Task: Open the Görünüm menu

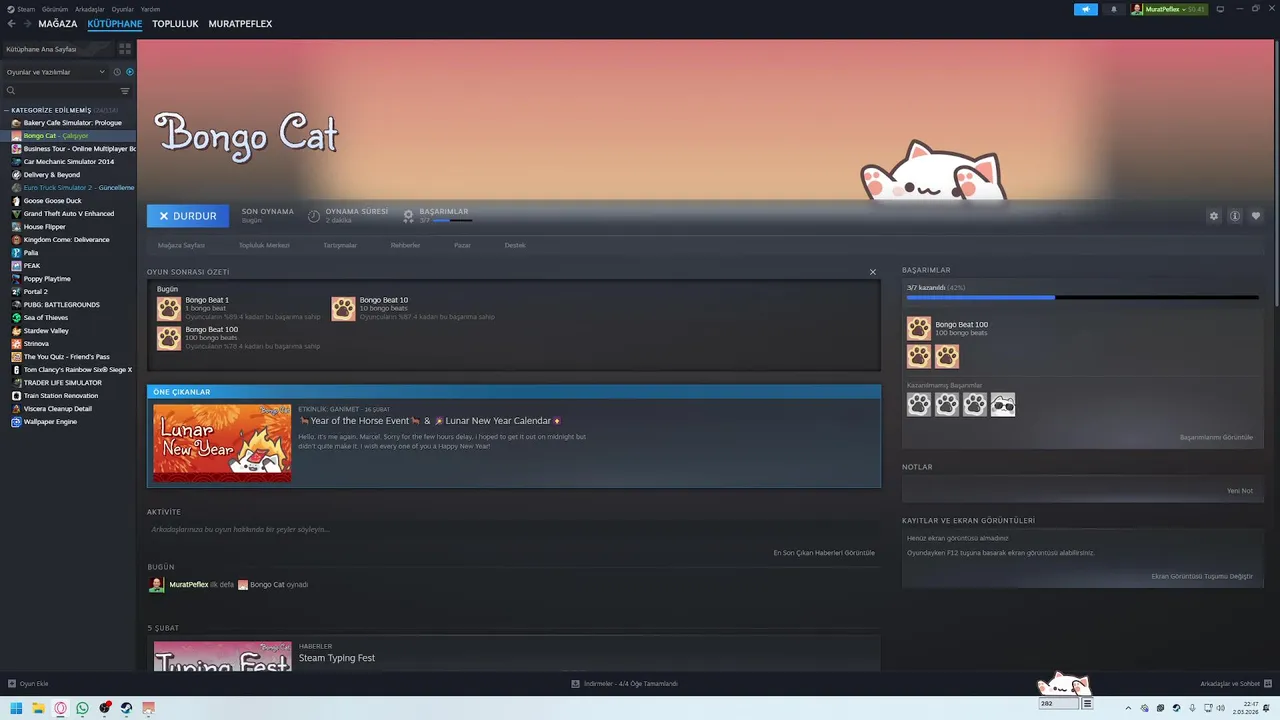Action: click(x=56, y=9)
